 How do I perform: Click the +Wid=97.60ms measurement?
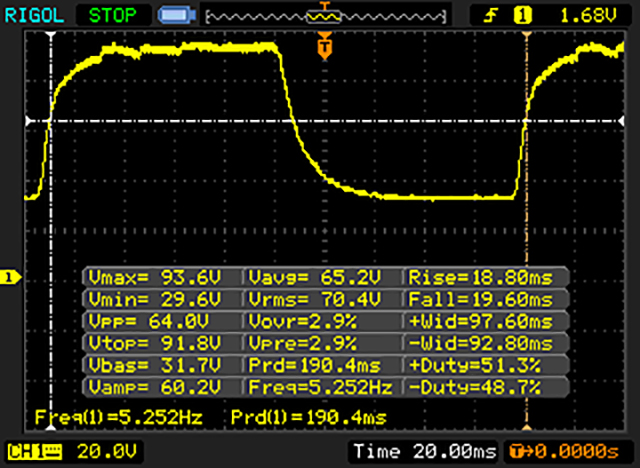(x=480, y=322)
